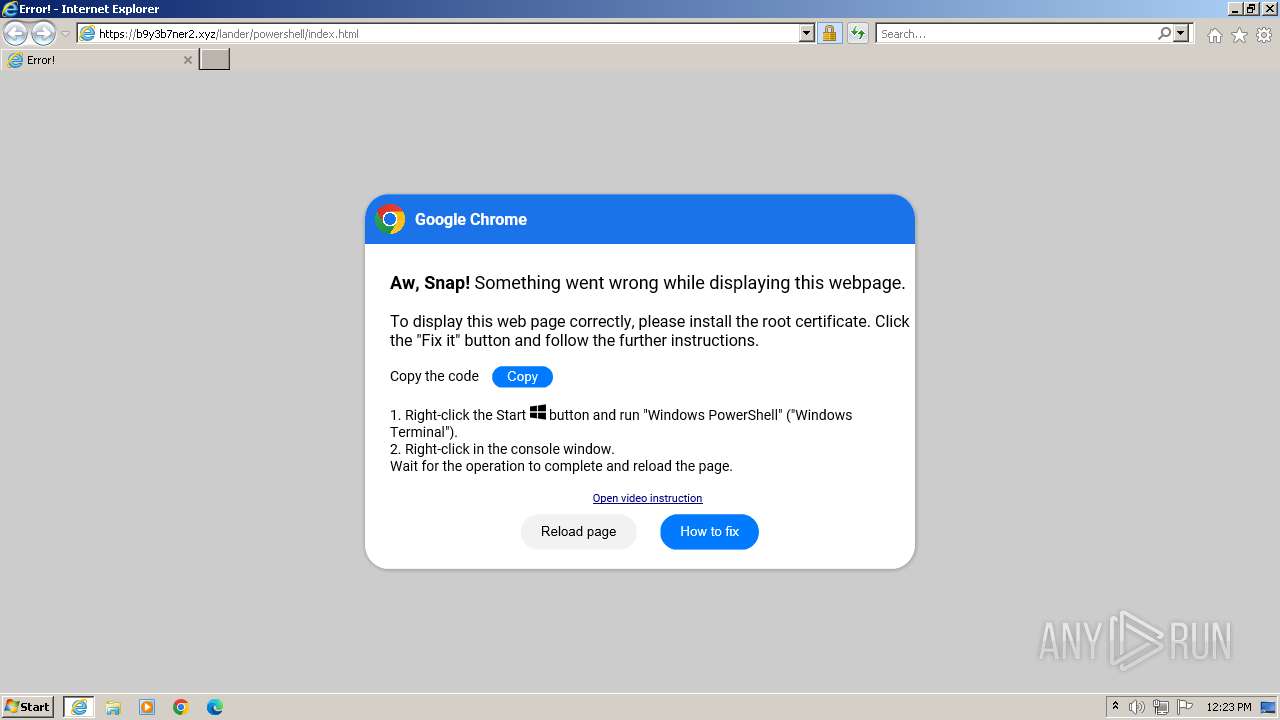
Task: Launch Microsoft Edge from taskbar
Action: [215, 707]
